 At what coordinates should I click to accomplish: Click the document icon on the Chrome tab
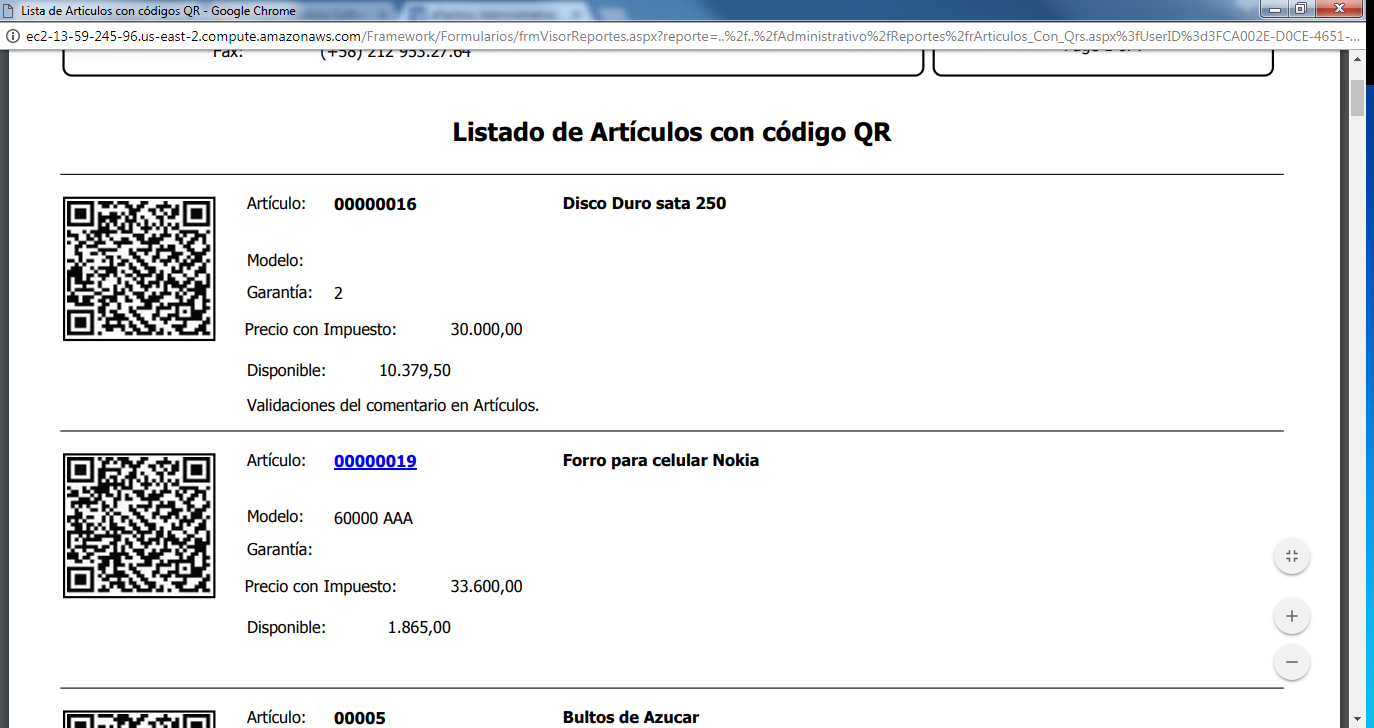tap(10, 11)
